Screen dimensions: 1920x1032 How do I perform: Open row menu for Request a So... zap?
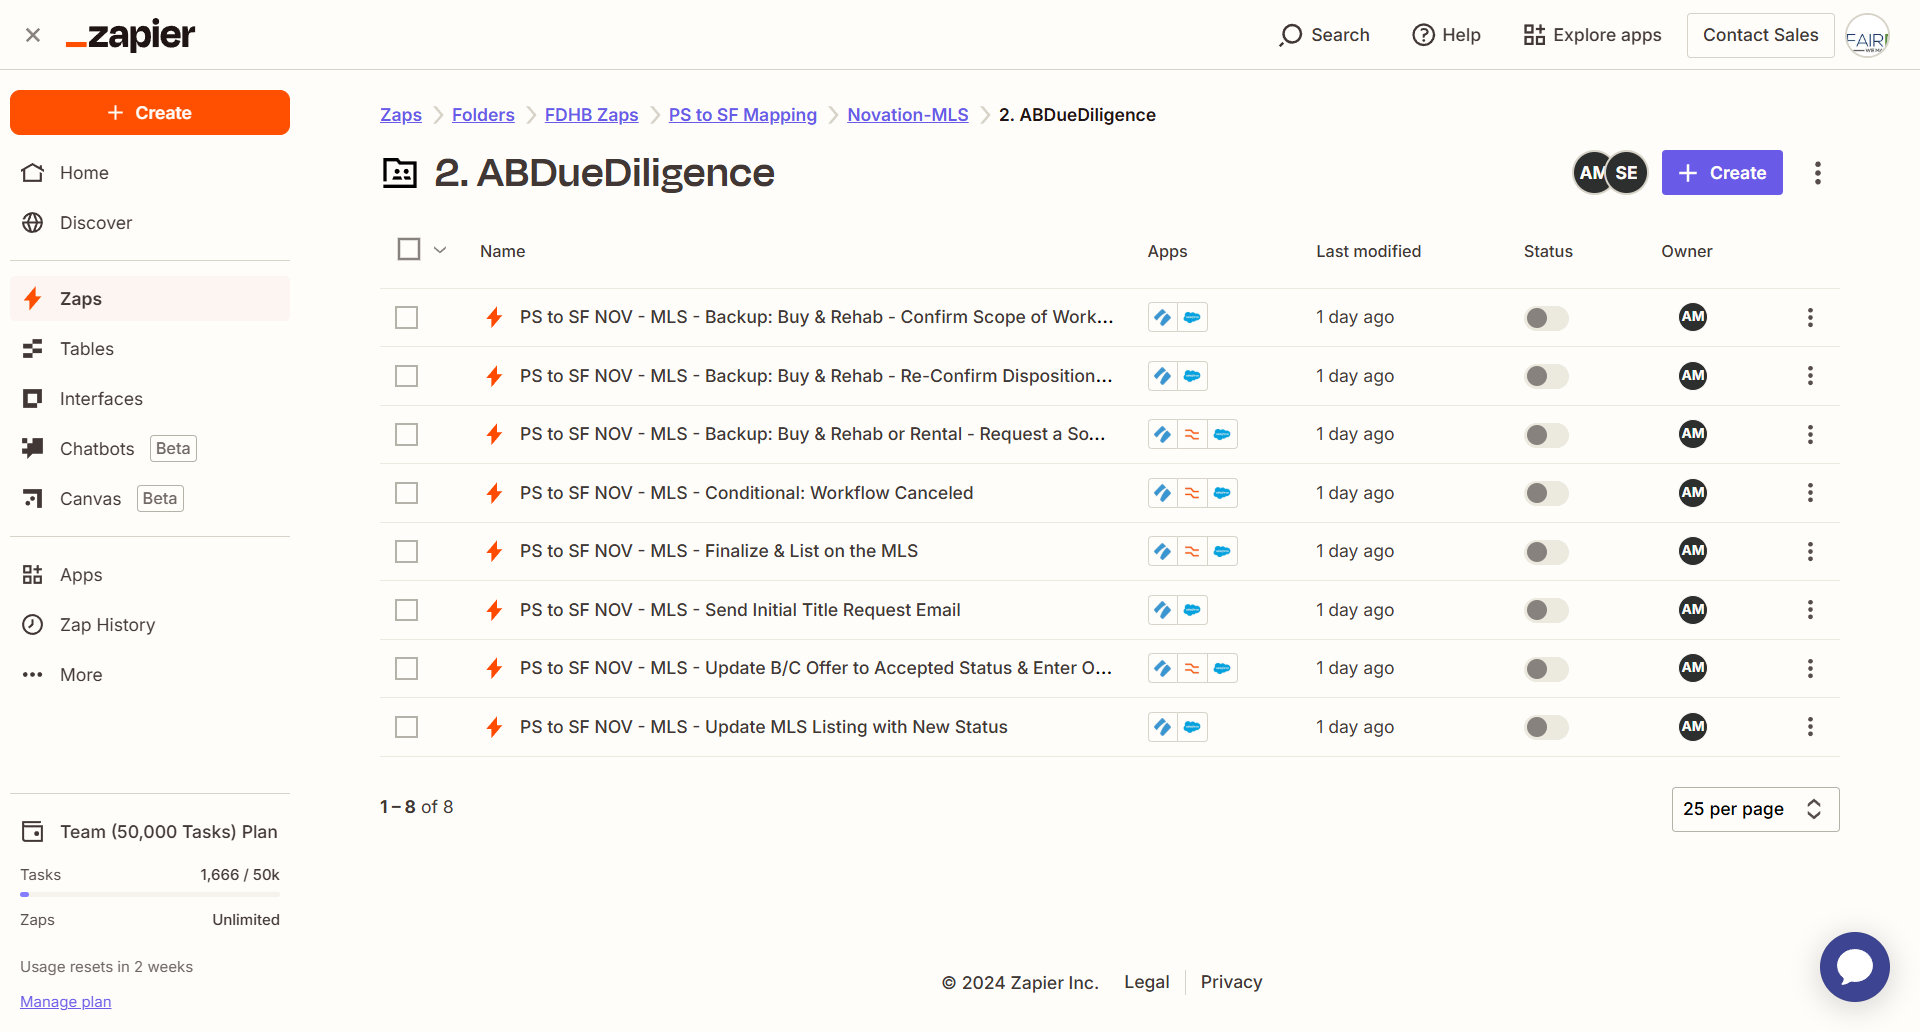click(x=1810, y=435)
